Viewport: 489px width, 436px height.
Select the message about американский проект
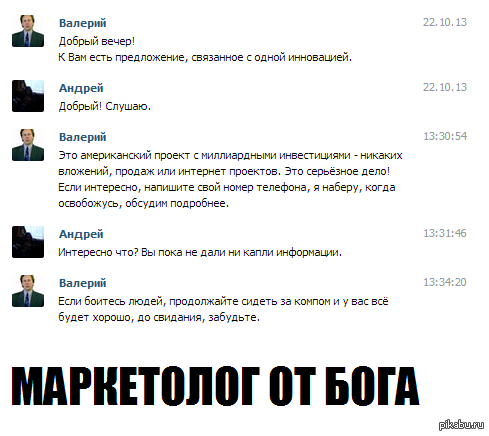click(230, 179)
